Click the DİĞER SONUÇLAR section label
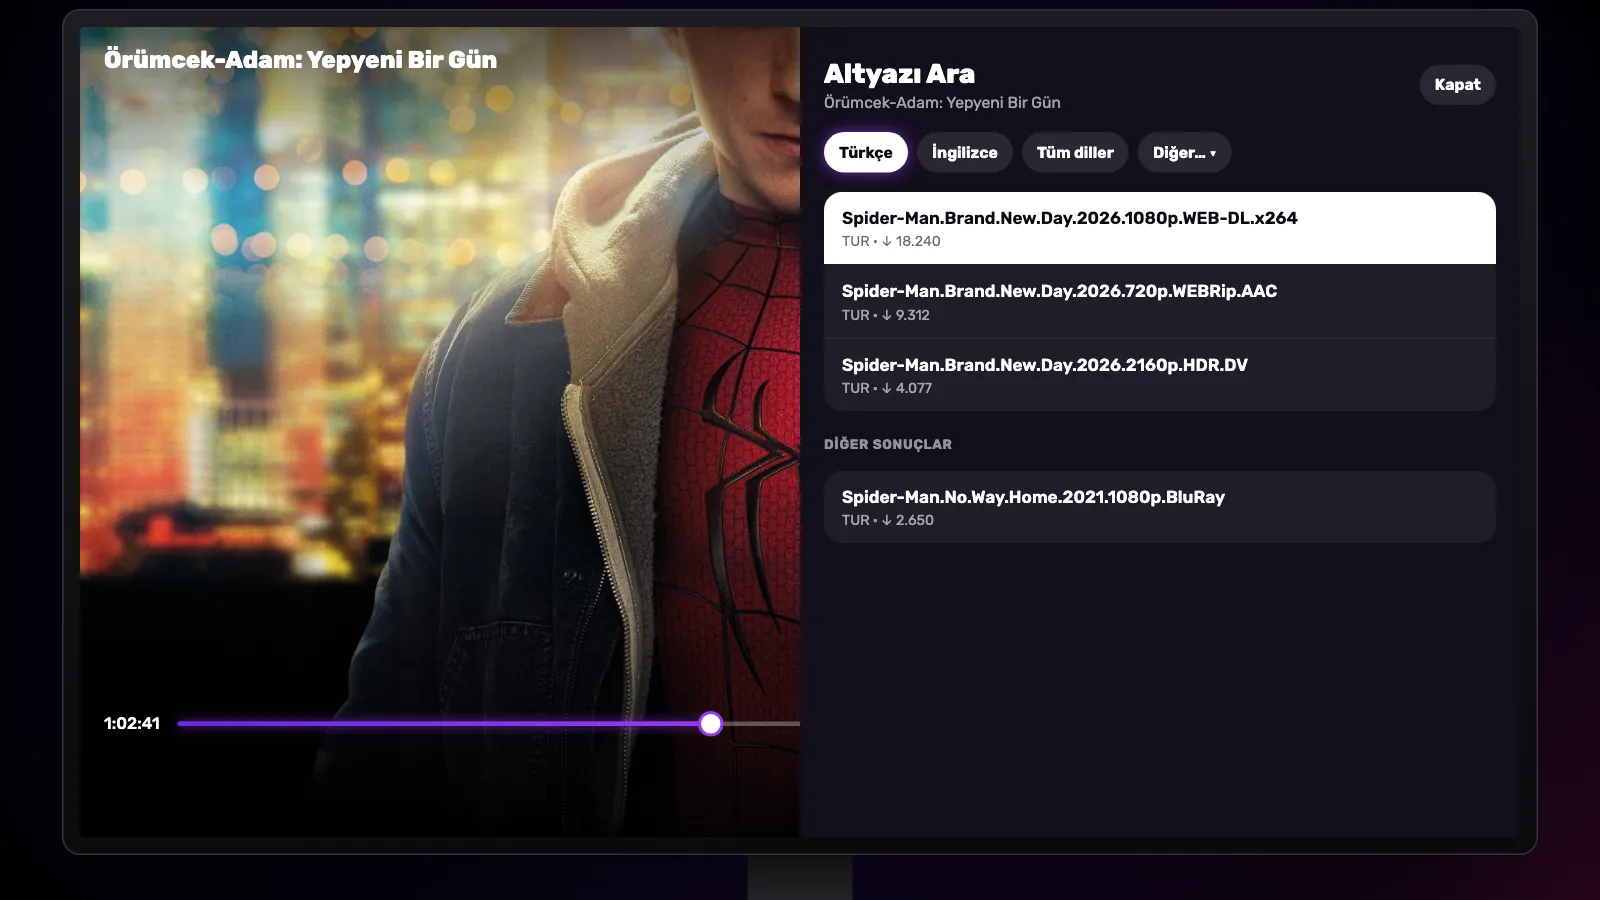This screenshot has width=1600, height=900. [888, 444]
